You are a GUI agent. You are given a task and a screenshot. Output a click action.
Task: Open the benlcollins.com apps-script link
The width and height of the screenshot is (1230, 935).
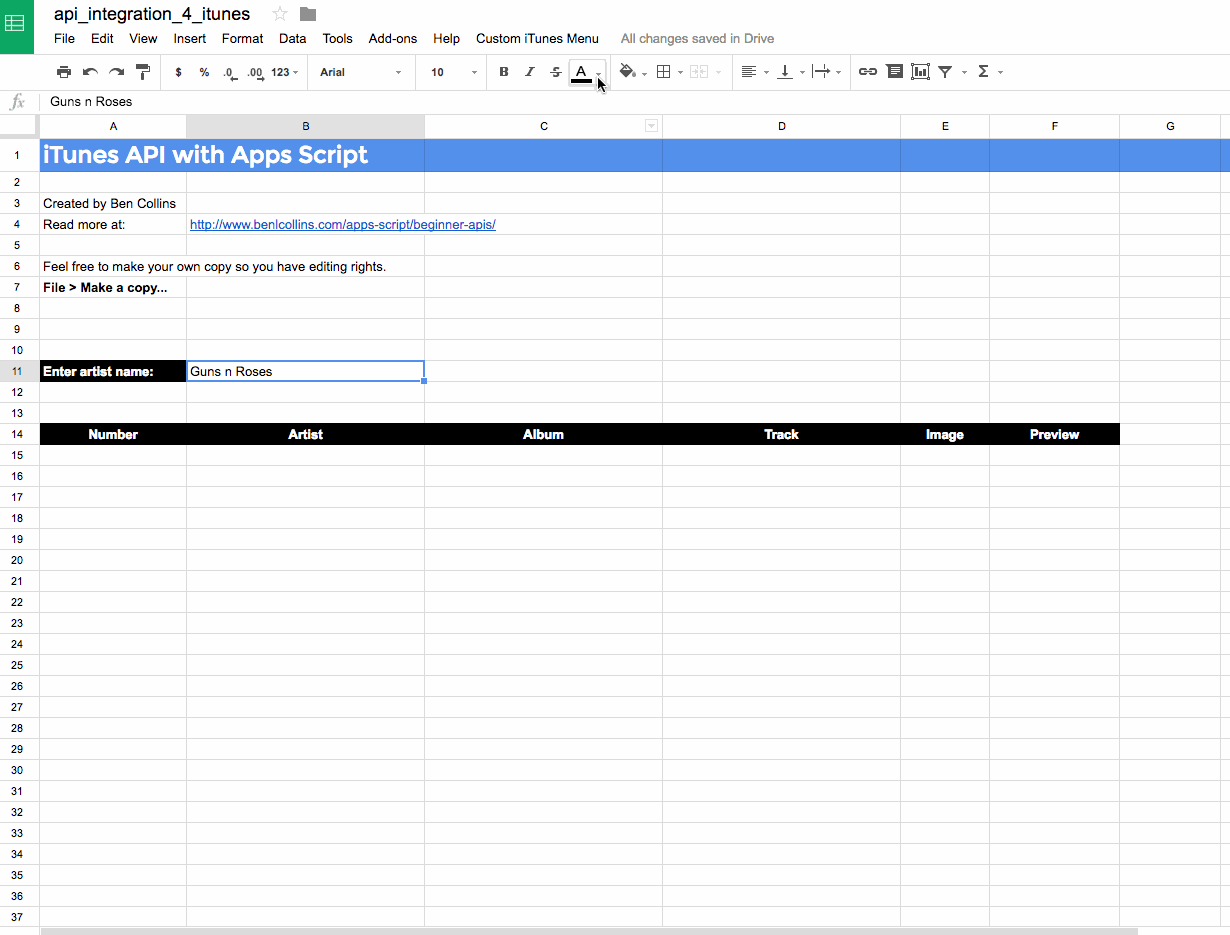343,224
